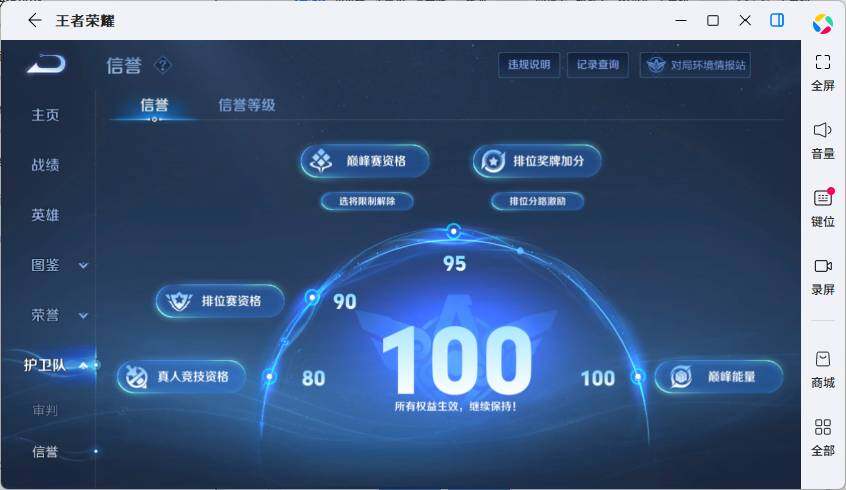Open the 商城 shop icon
Image resolution: width=846 pixels, height=490 pixels.
pyautogui.click(x=822, y=359)
